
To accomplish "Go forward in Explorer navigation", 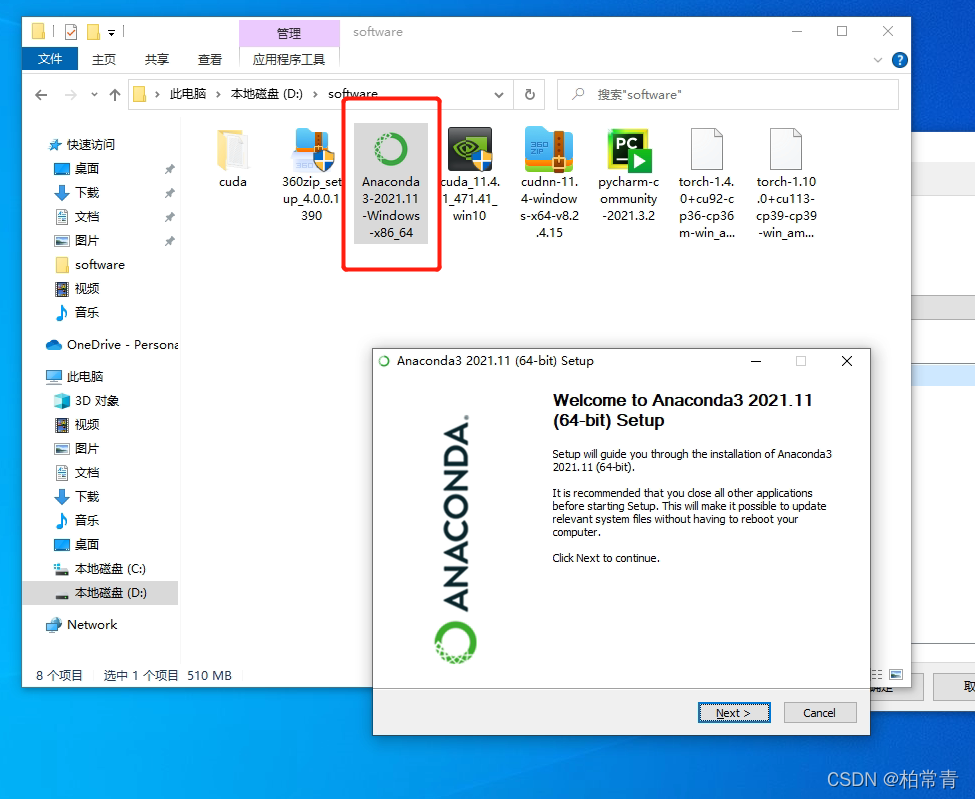I will coord(71,95).
